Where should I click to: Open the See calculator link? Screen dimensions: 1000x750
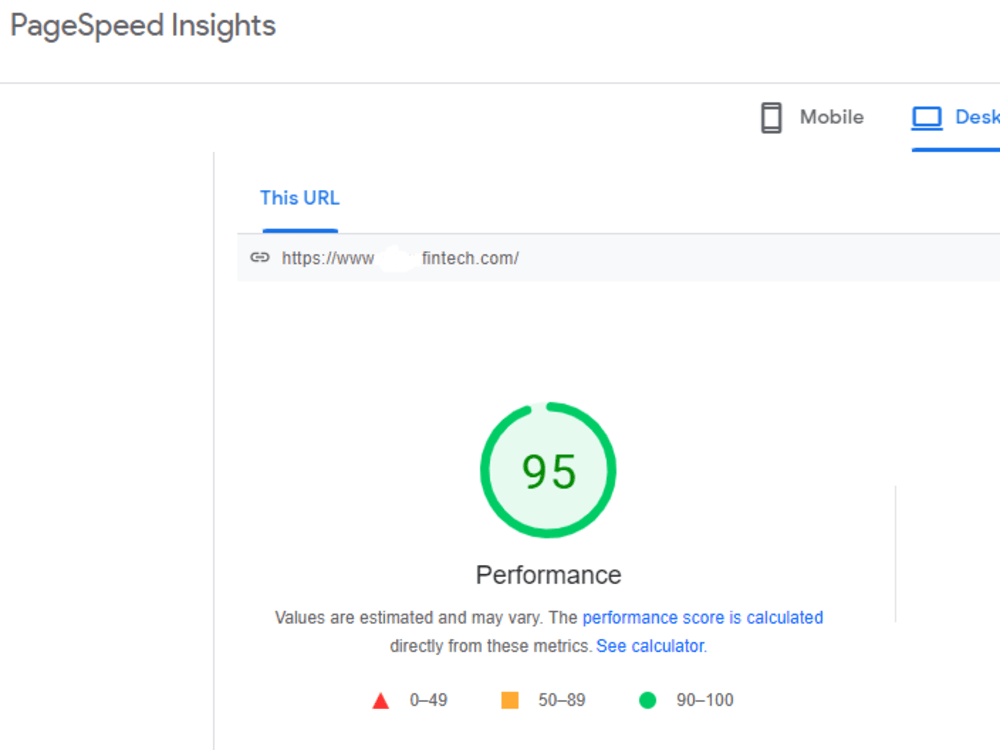pos(651,646)
